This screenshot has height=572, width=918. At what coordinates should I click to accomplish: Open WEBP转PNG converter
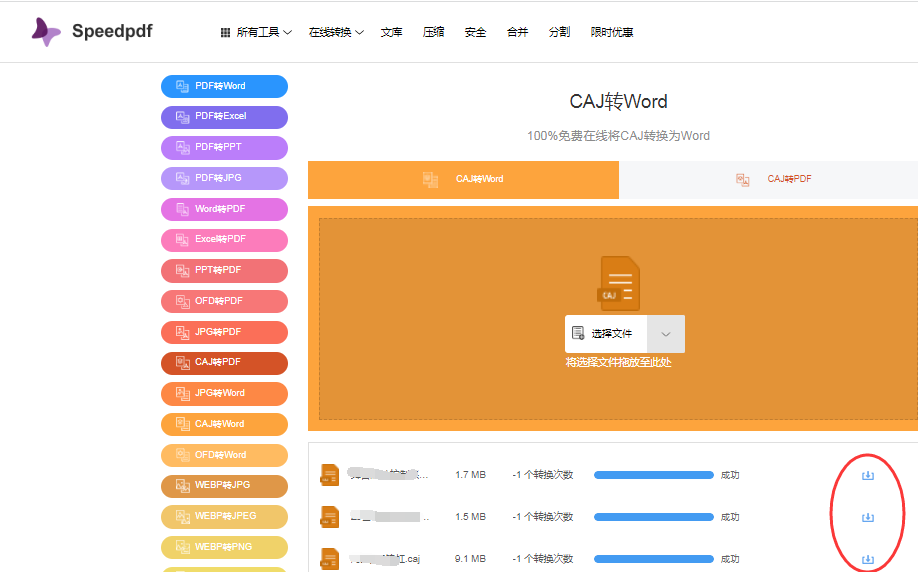coord(224,547)
